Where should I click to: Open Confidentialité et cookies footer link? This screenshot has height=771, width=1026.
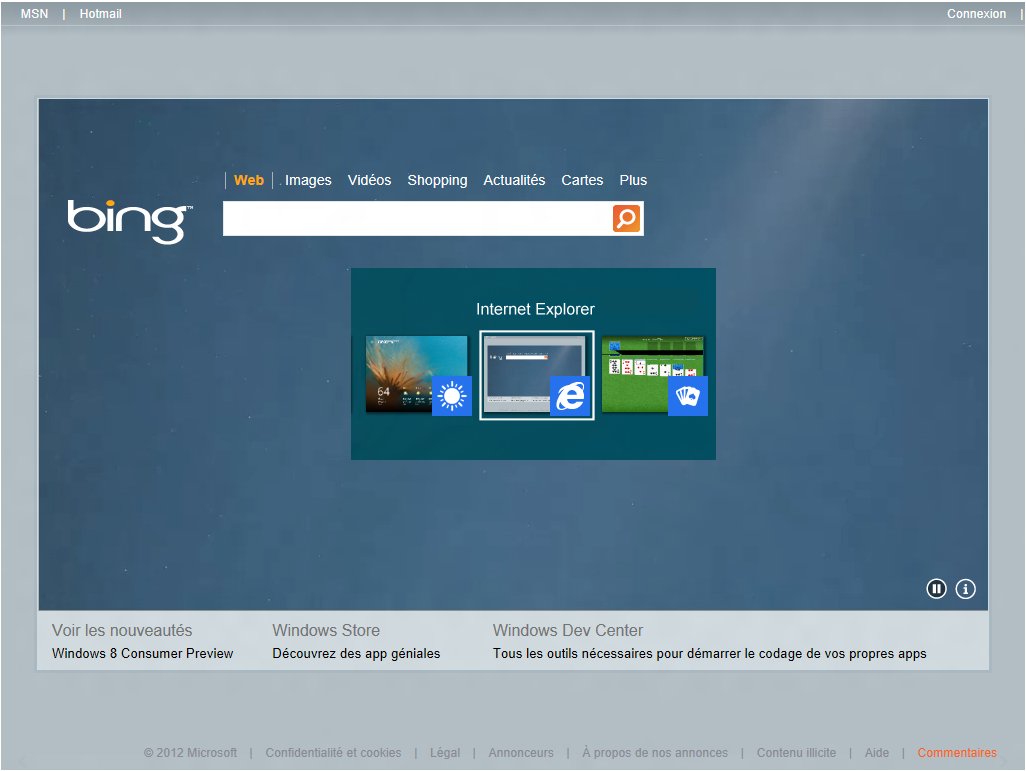[x=333, y=753]
